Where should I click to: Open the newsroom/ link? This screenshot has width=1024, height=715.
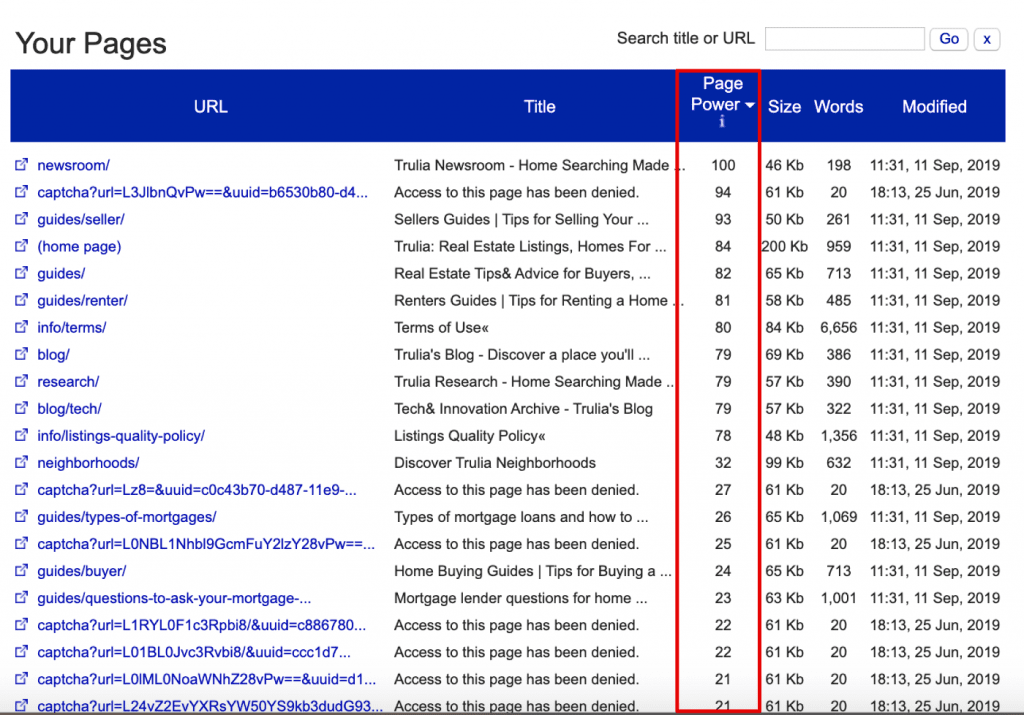pos(73,165)
